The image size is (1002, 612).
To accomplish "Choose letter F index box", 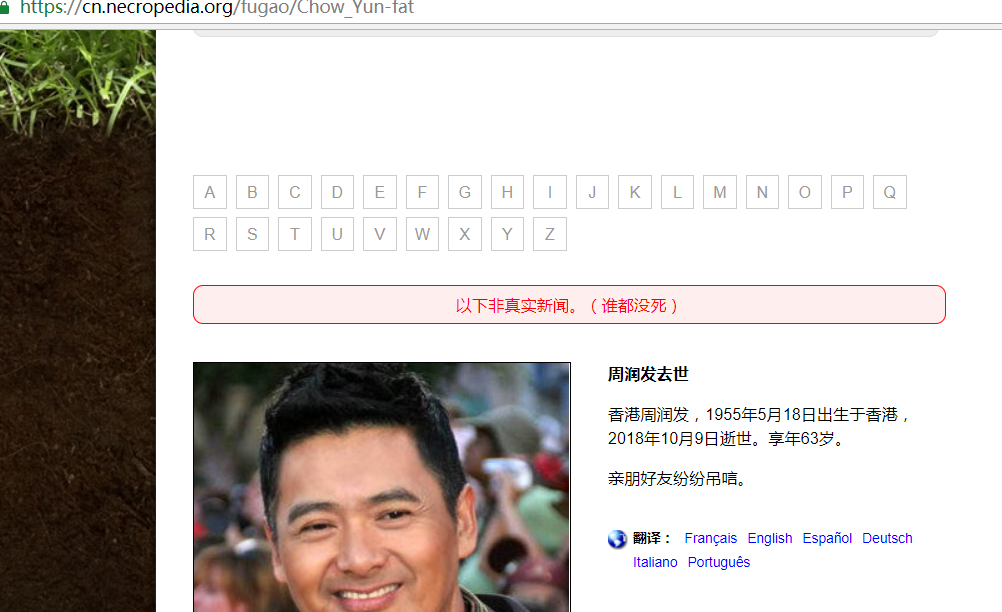I will pos(422,192).
